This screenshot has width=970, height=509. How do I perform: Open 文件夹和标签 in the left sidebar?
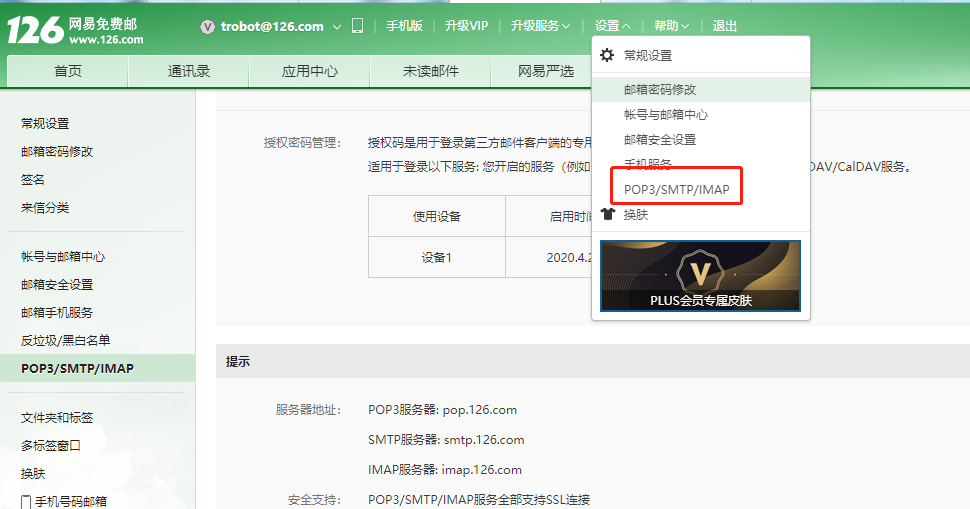click(57, 417)
